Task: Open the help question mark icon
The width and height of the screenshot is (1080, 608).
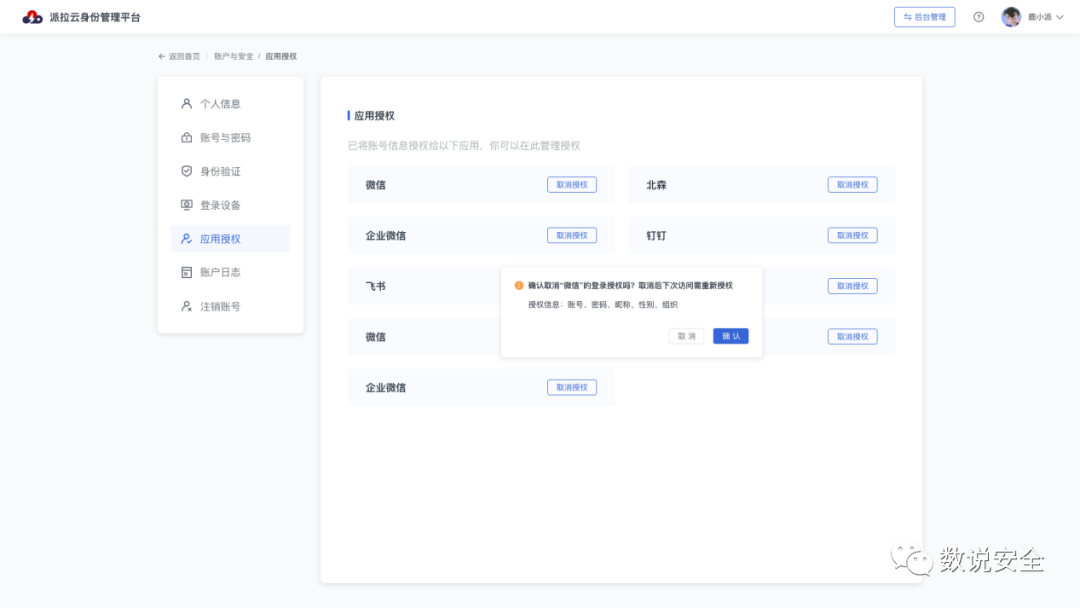Action: pos(978,17)
